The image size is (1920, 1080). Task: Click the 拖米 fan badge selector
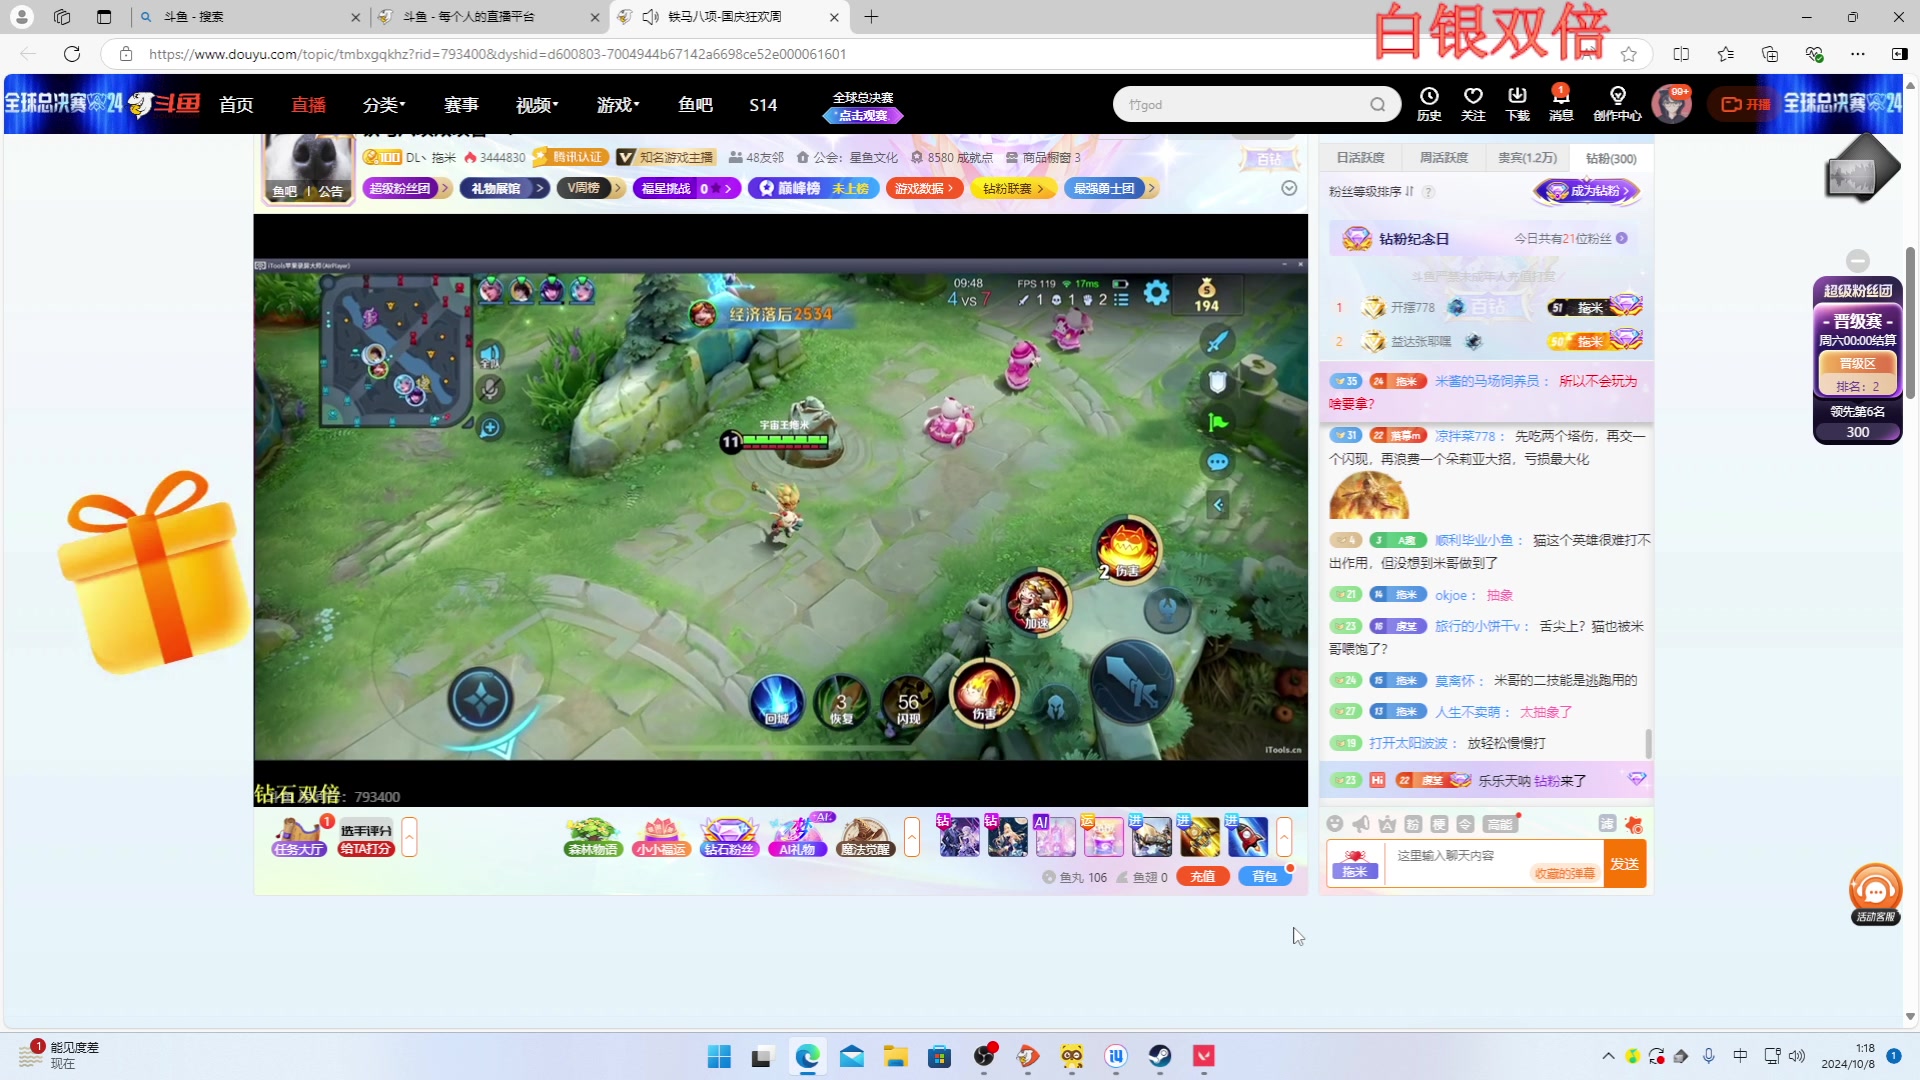(x=1355, y=864)
